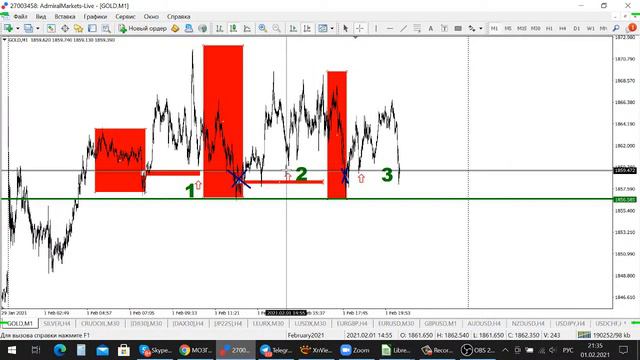Select the Fibonacci retracement tool

[x=417, y=28]
